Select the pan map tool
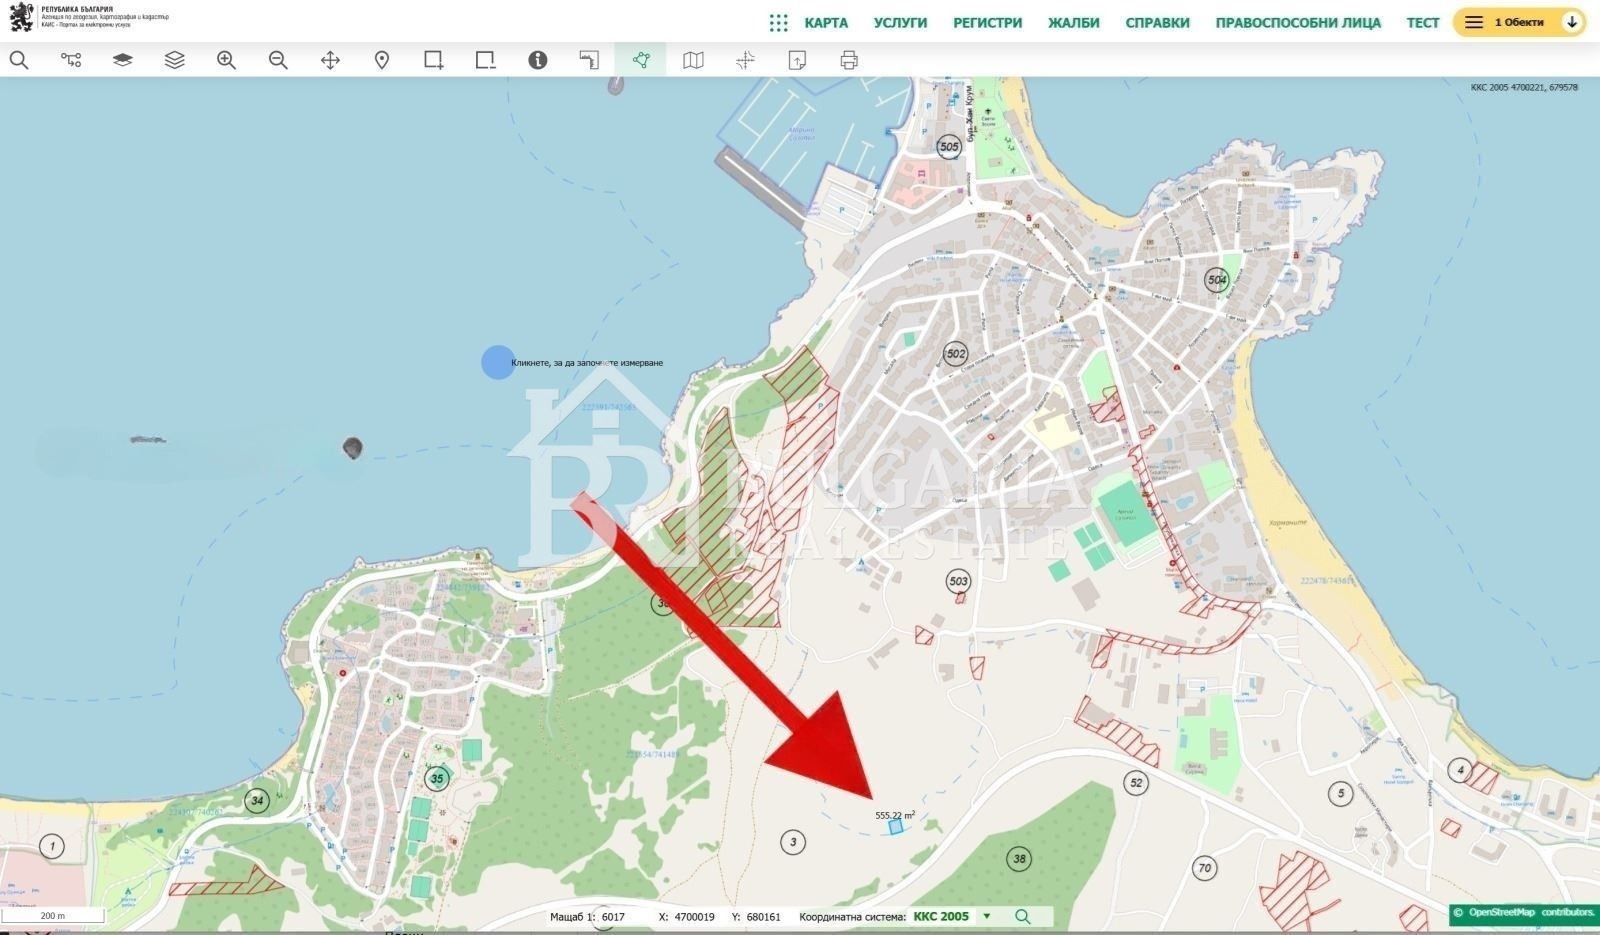The width and height of the screenshot is (1600, 935). [x=330, y=60]
